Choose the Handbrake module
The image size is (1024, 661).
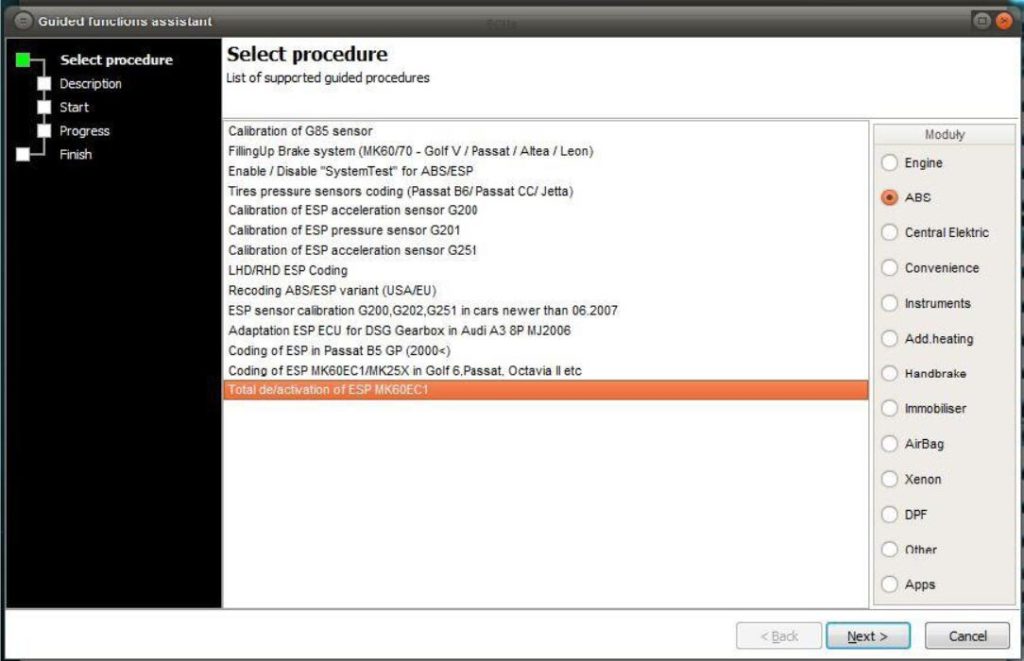889,374
